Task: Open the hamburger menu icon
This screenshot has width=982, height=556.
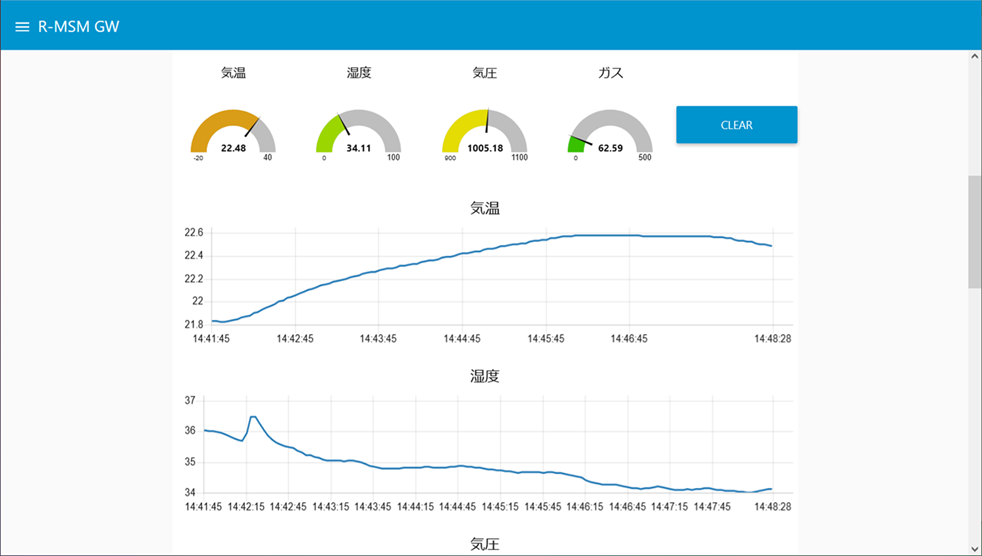Action: (x=22, y=27)
